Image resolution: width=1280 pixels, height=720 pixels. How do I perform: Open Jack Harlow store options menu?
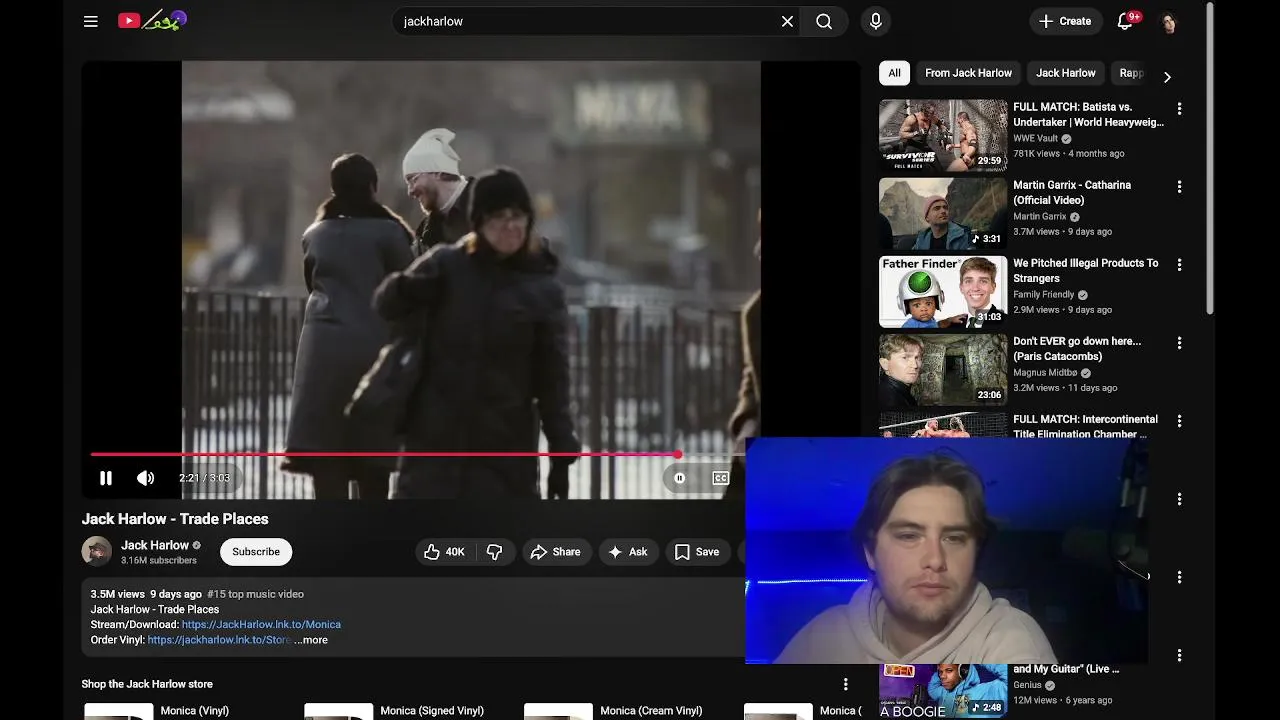click(x=846, y=684)
